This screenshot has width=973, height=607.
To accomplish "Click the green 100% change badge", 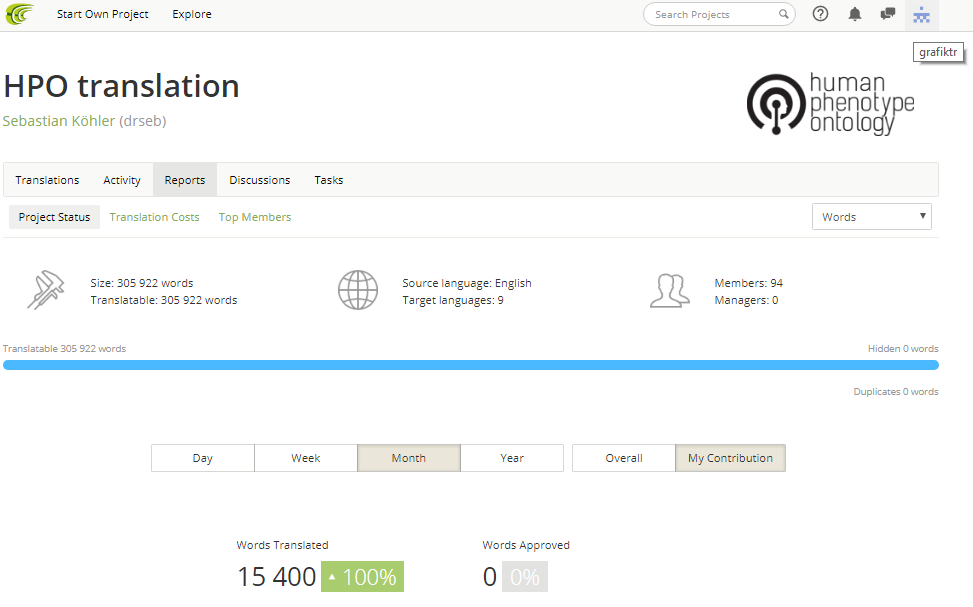I will click(362, 577).
